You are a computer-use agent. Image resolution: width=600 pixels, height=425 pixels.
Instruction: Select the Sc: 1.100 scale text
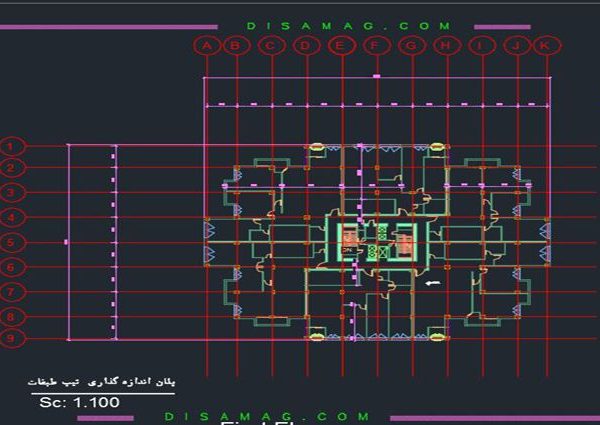(80, 402)
